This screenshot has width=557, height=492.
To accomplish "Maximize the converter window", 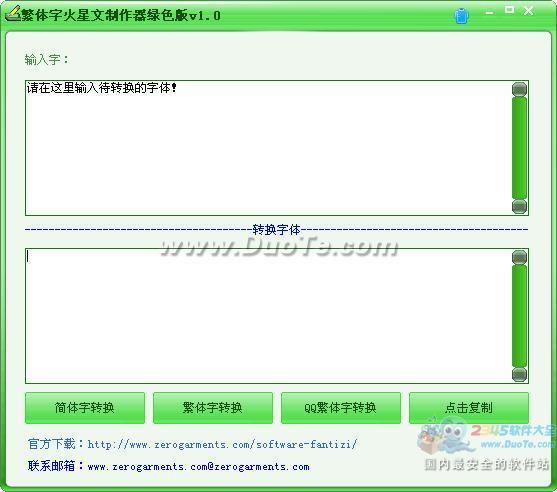I will (x=509, y=10).
